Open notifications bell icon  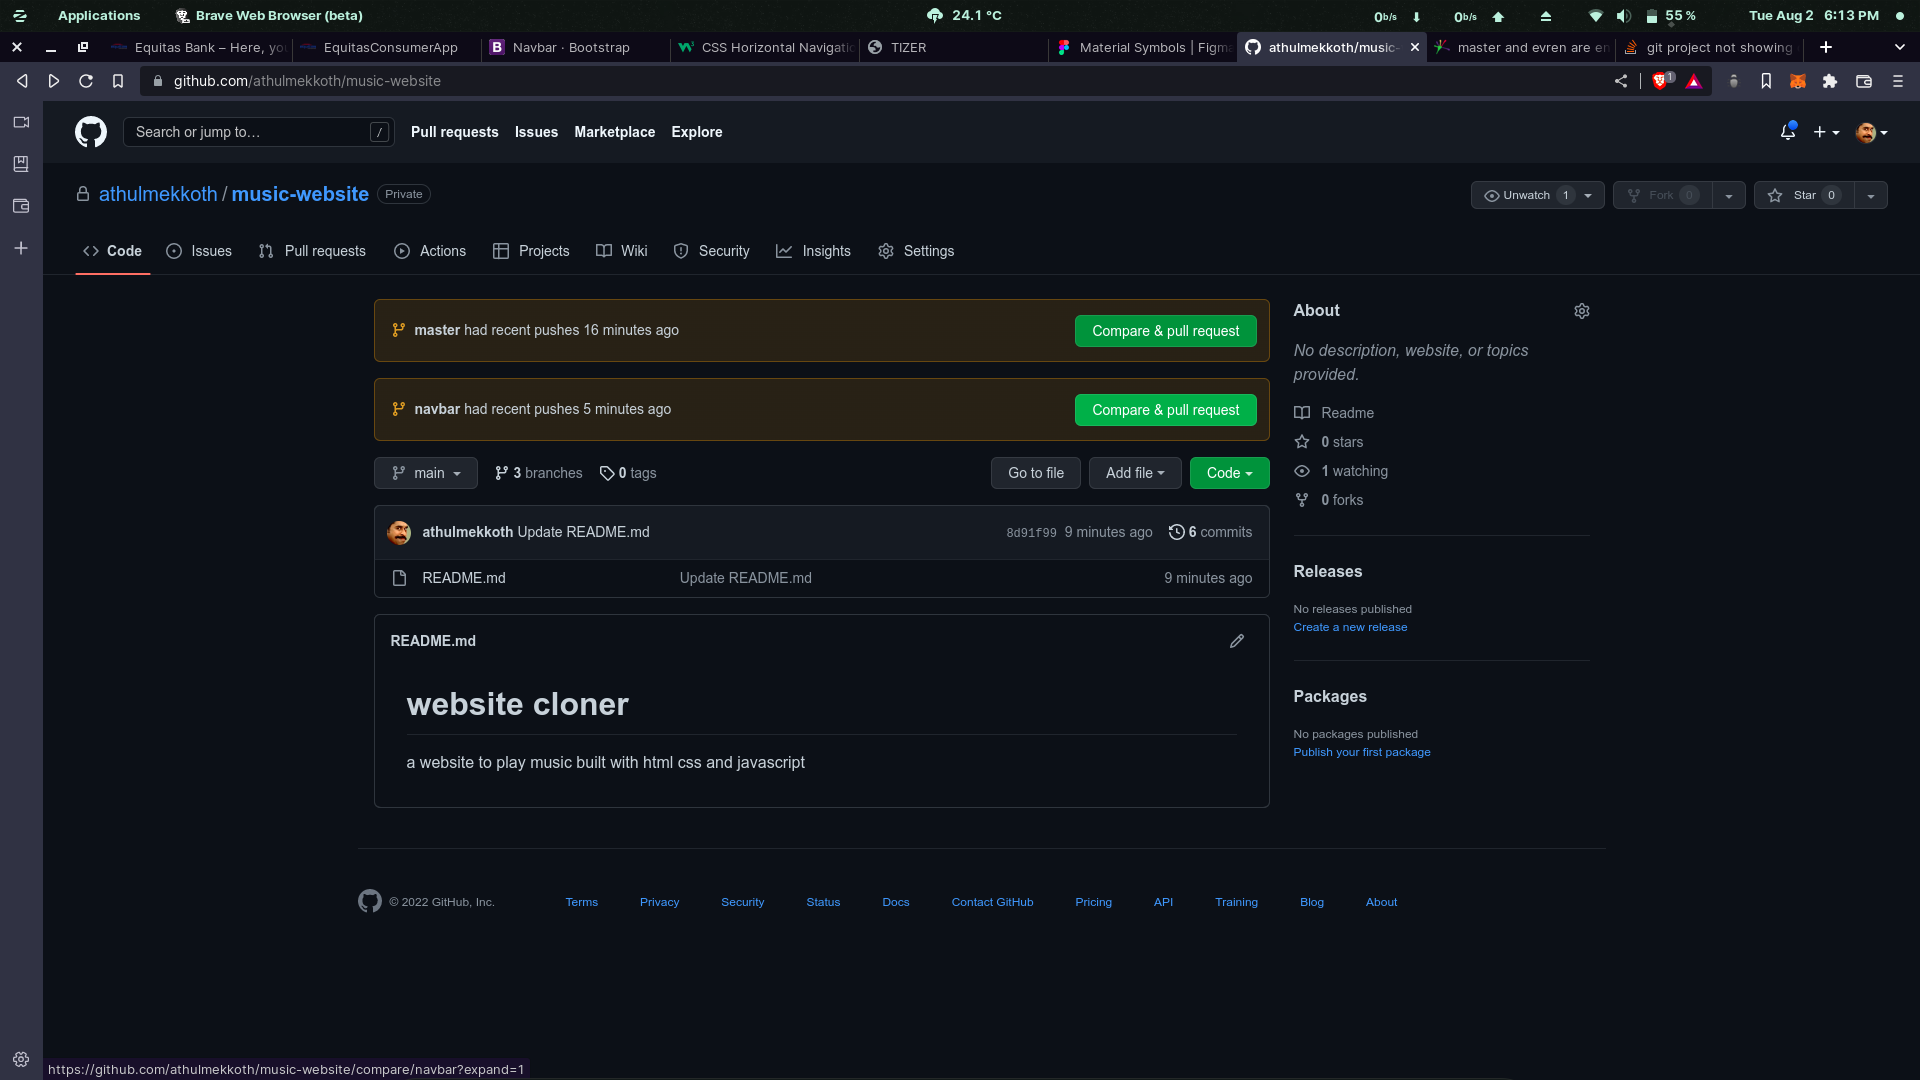pos(1788,132)
